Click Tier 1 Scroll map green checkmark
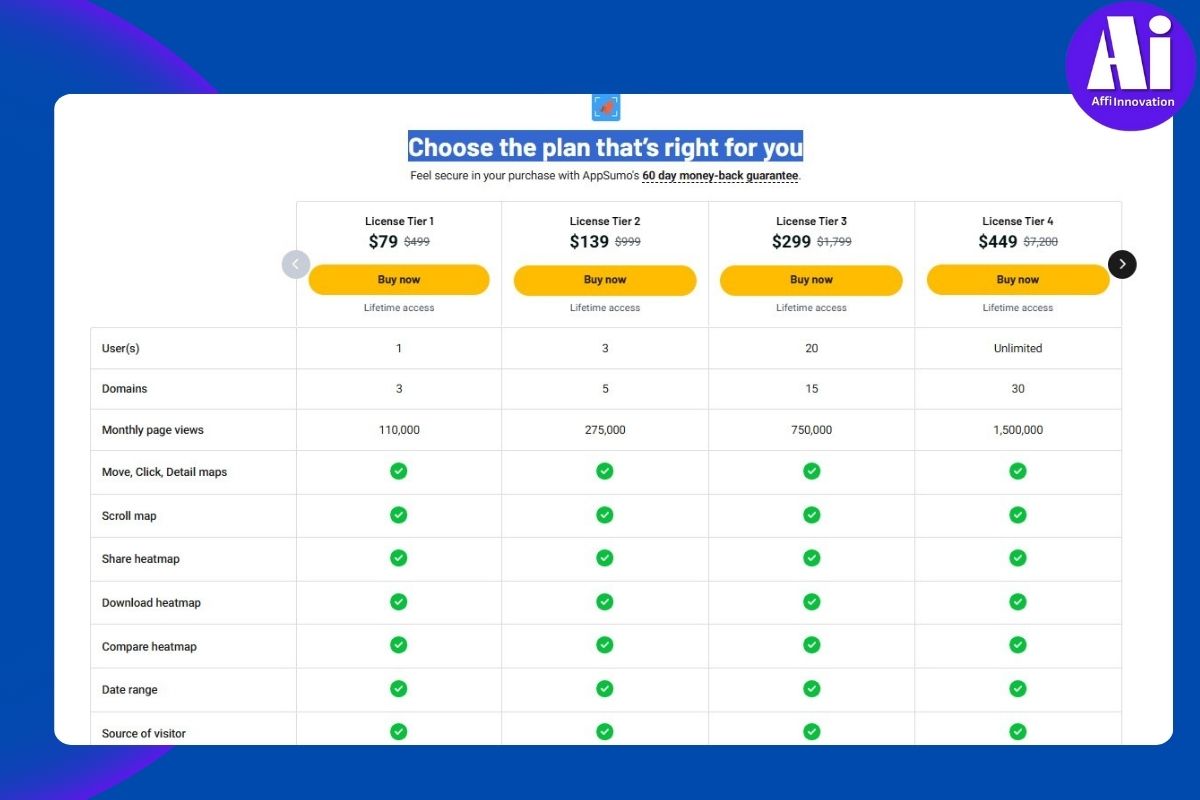Viewport: 1200px width, 800px height. pyautogui.click(x=398, y=515)
